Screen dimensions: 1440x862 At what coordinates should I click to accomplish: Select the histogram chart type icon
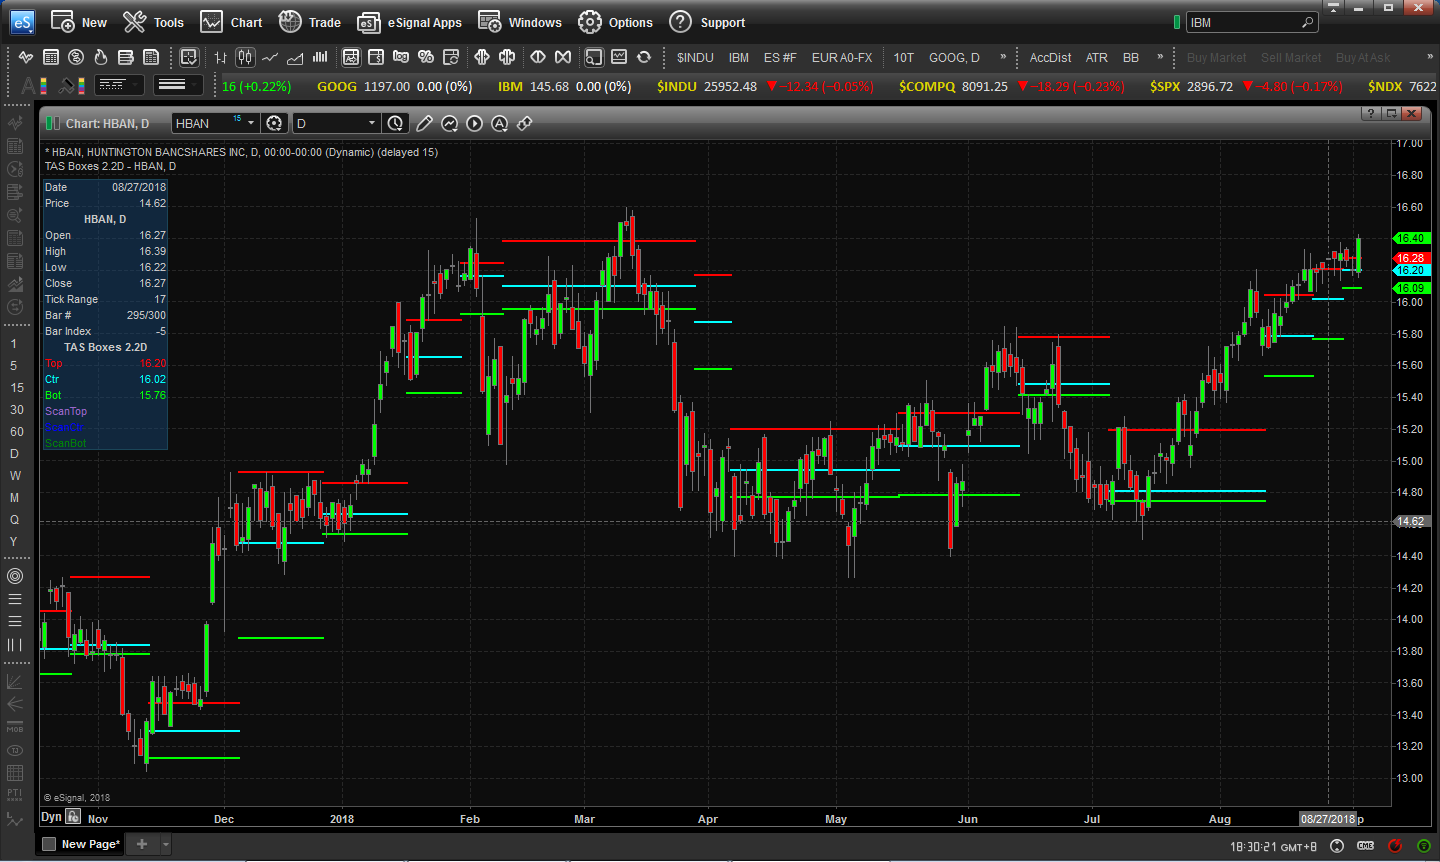pos(320,57)
